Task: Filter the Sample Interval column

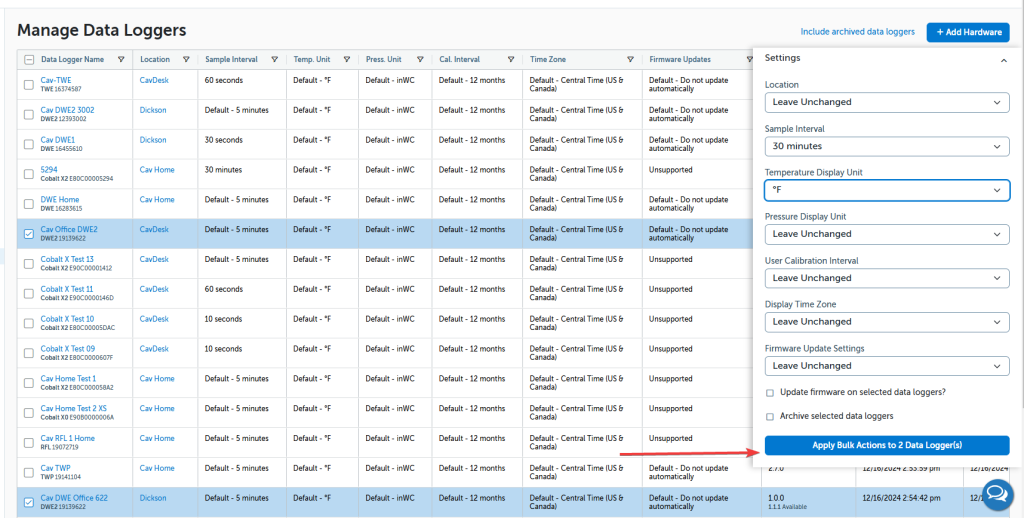Action: [x=275, y=60]
